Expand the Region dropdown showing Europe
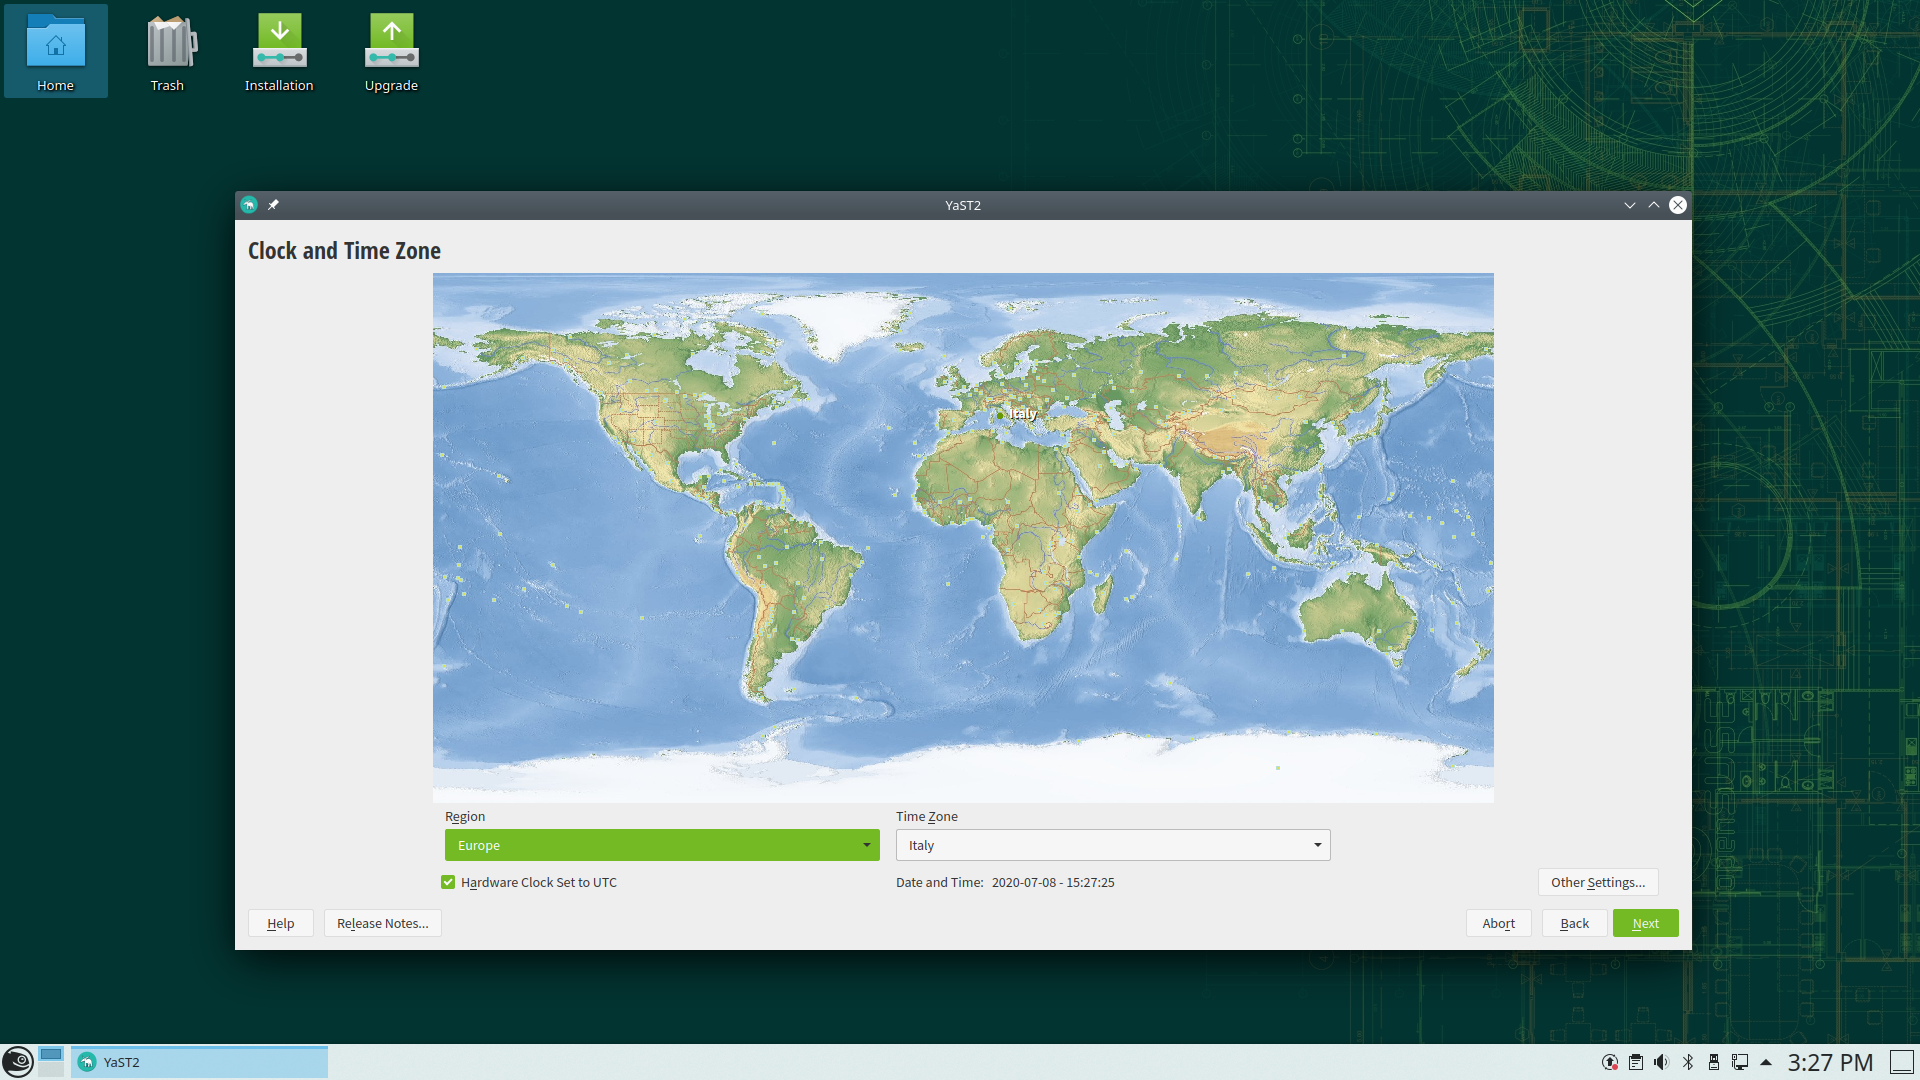The height and width of the screenshot is (1080, 1920). pyautogui.click(x=662, y=845)
